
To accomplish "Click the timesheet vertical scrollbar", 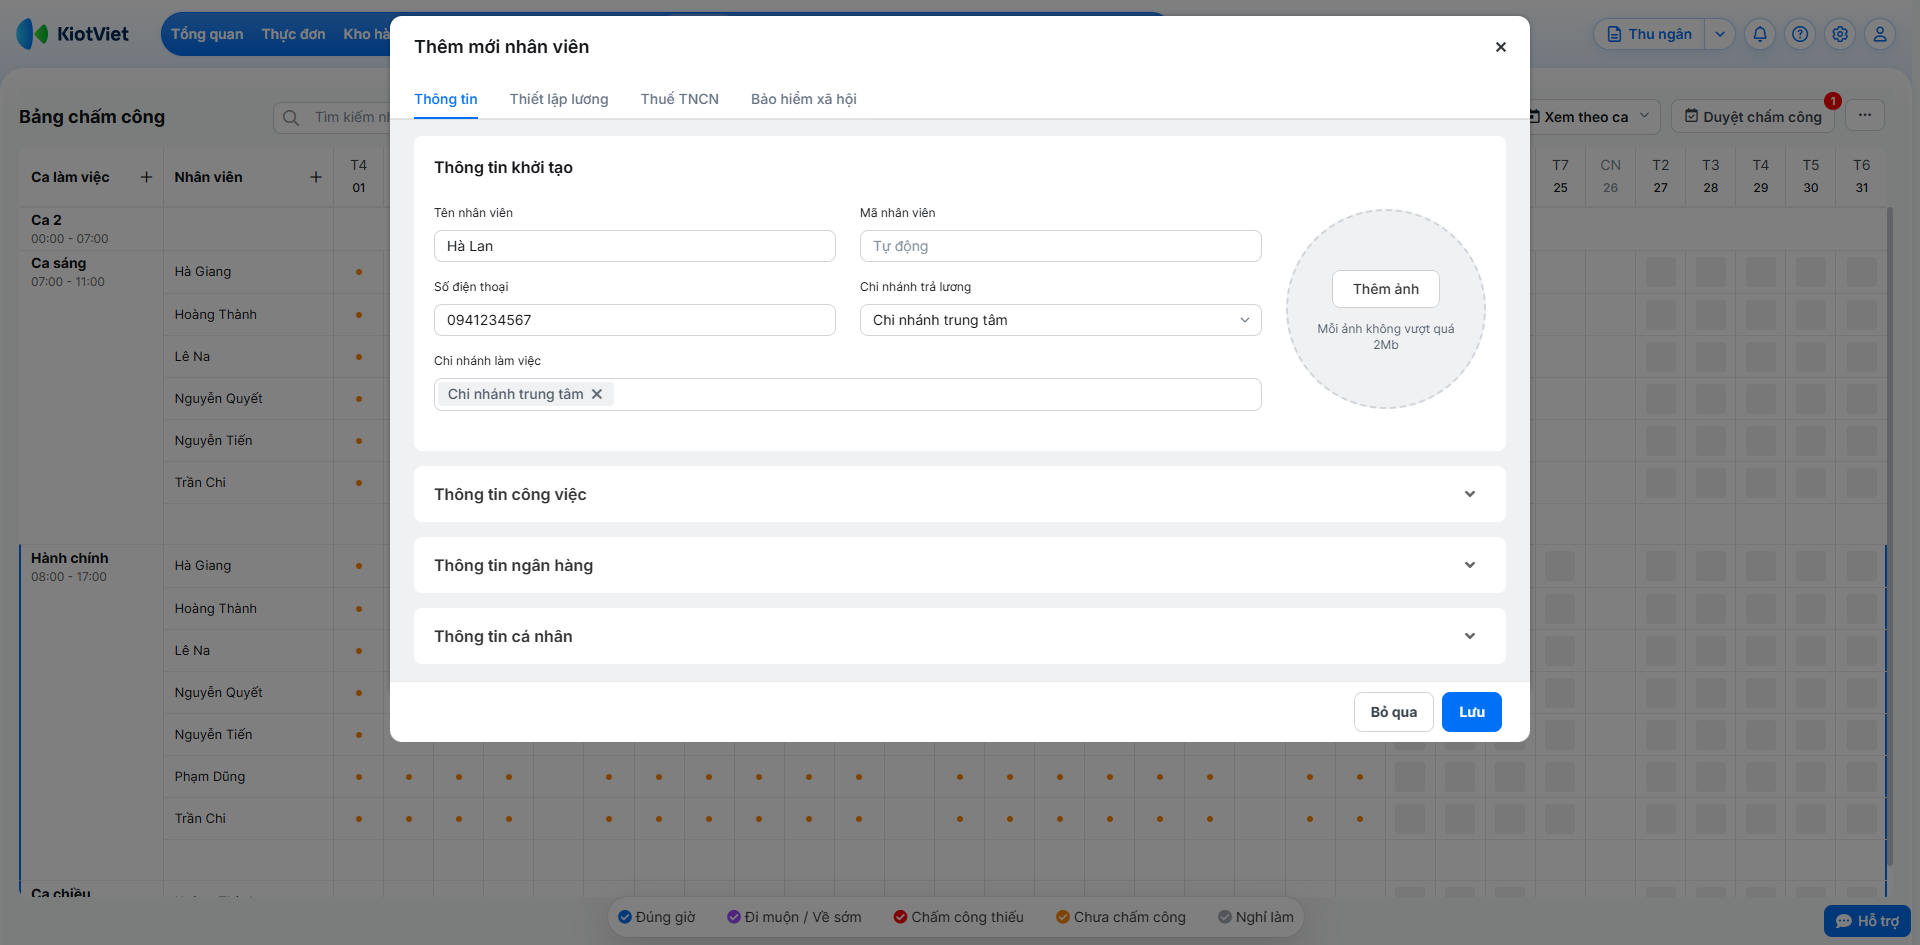I will click(1889, 535).
